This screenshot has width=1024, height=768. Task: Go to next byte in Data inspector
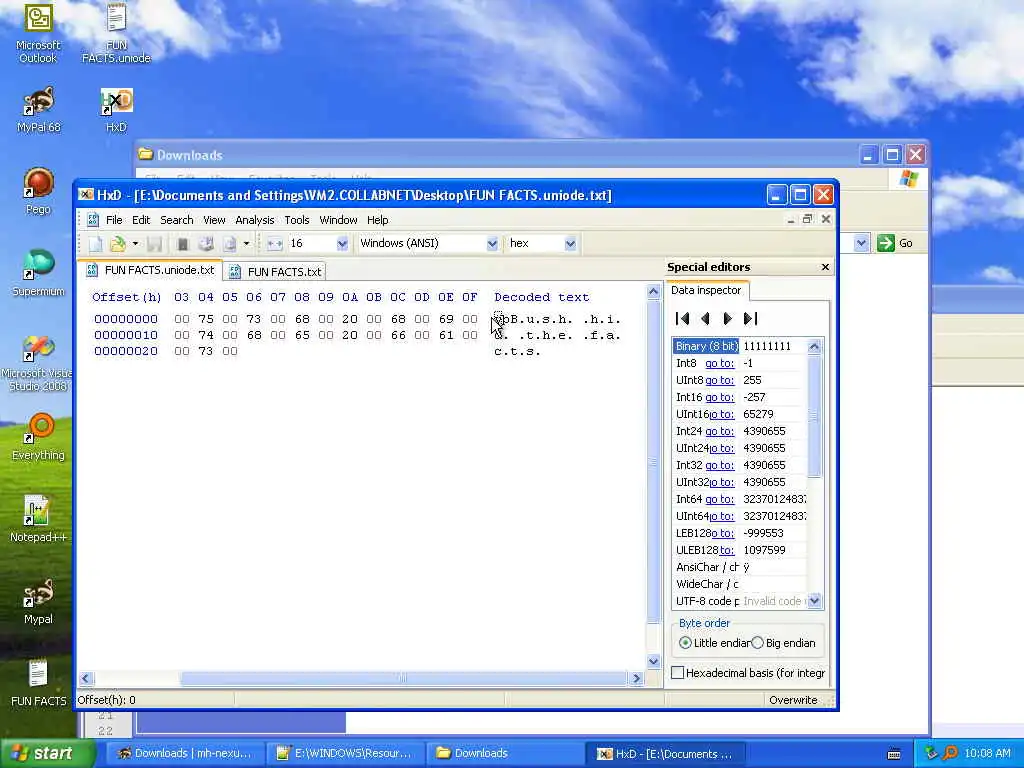pos(728,319)
